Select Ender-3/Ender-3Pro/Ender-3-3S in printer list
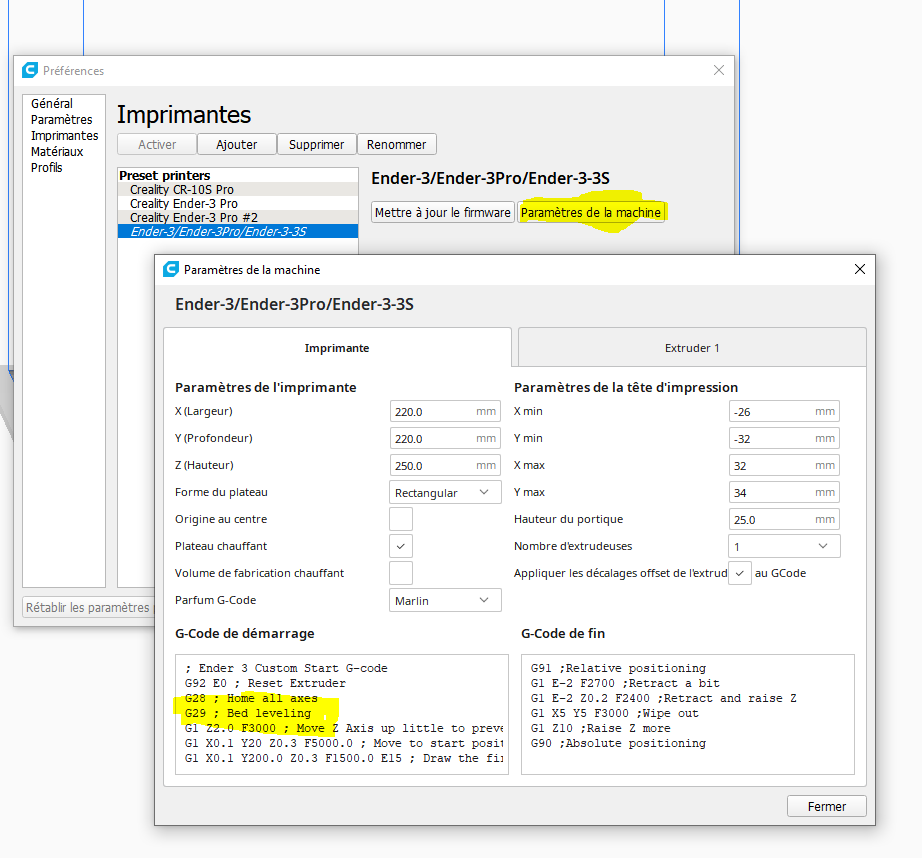Screen dimensions: 922x858 point(238,232)
